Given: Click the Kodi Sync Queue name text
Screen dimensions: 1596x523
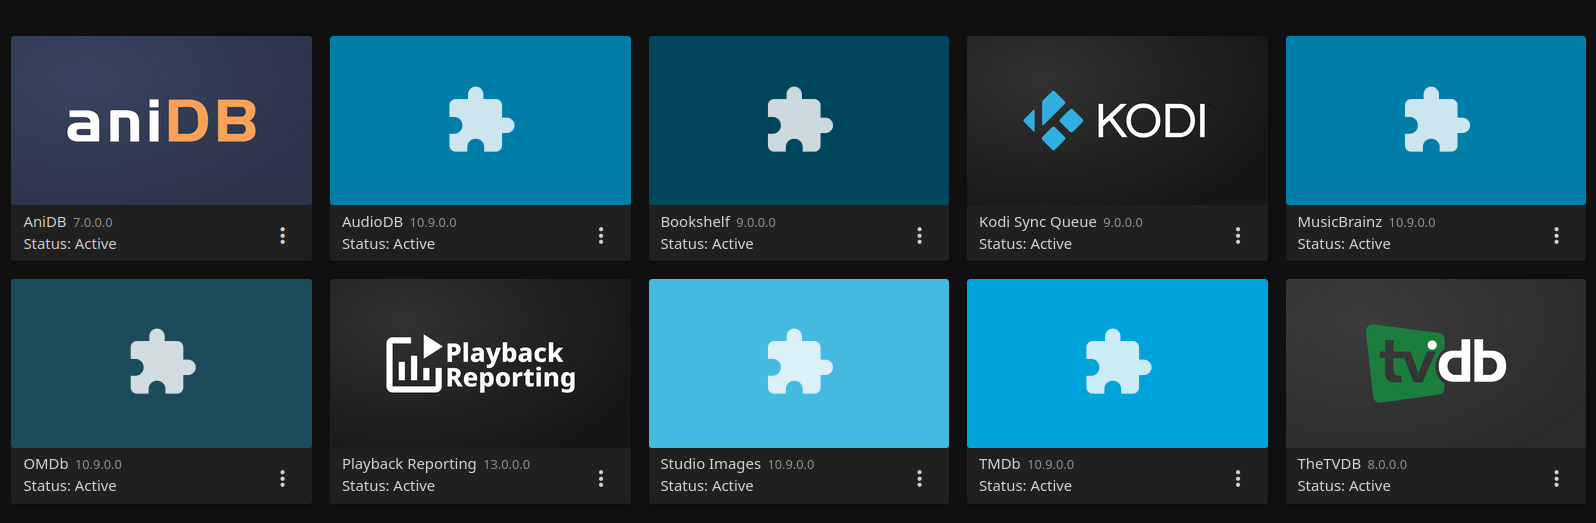Looking at the screenshot, I should tap(1038, 222).
